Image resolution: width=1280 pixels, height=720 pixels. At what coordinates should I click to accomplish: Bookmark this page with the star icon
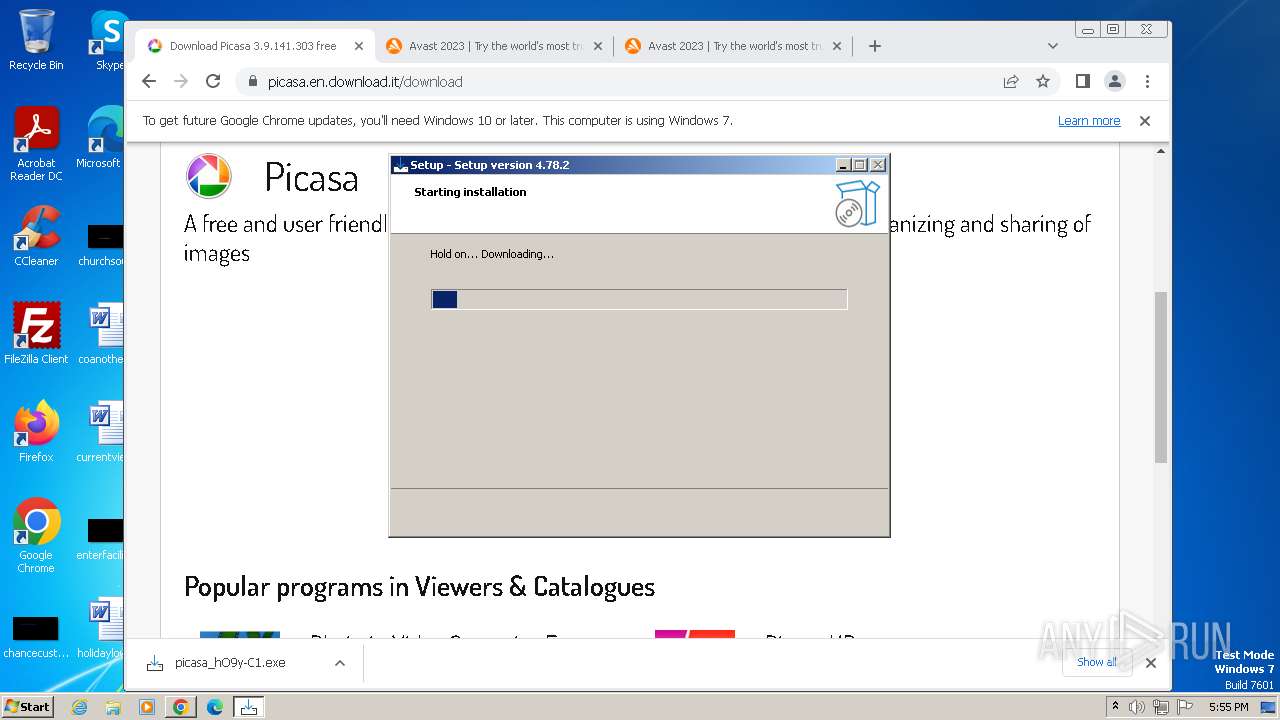pos(1043,81)
